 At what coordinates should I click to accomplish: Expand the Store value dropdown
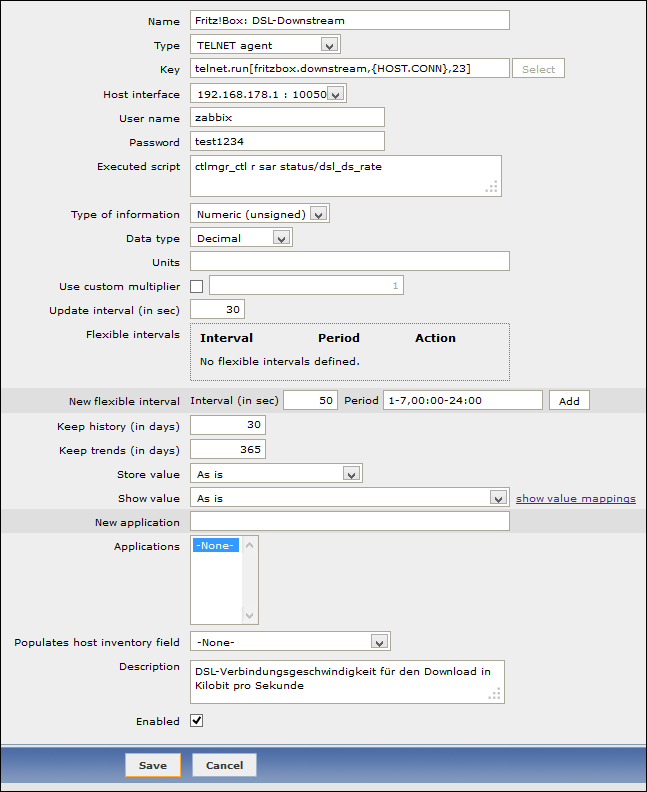275,474
